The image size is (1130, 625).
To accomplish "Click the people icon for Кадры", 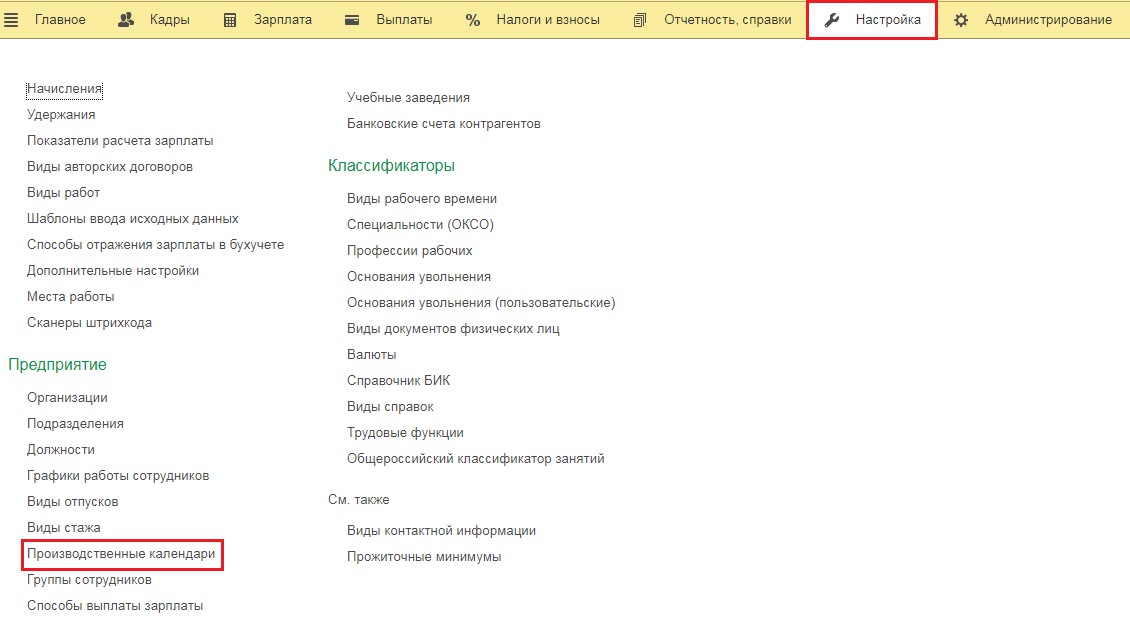I will tap(126, 20).
